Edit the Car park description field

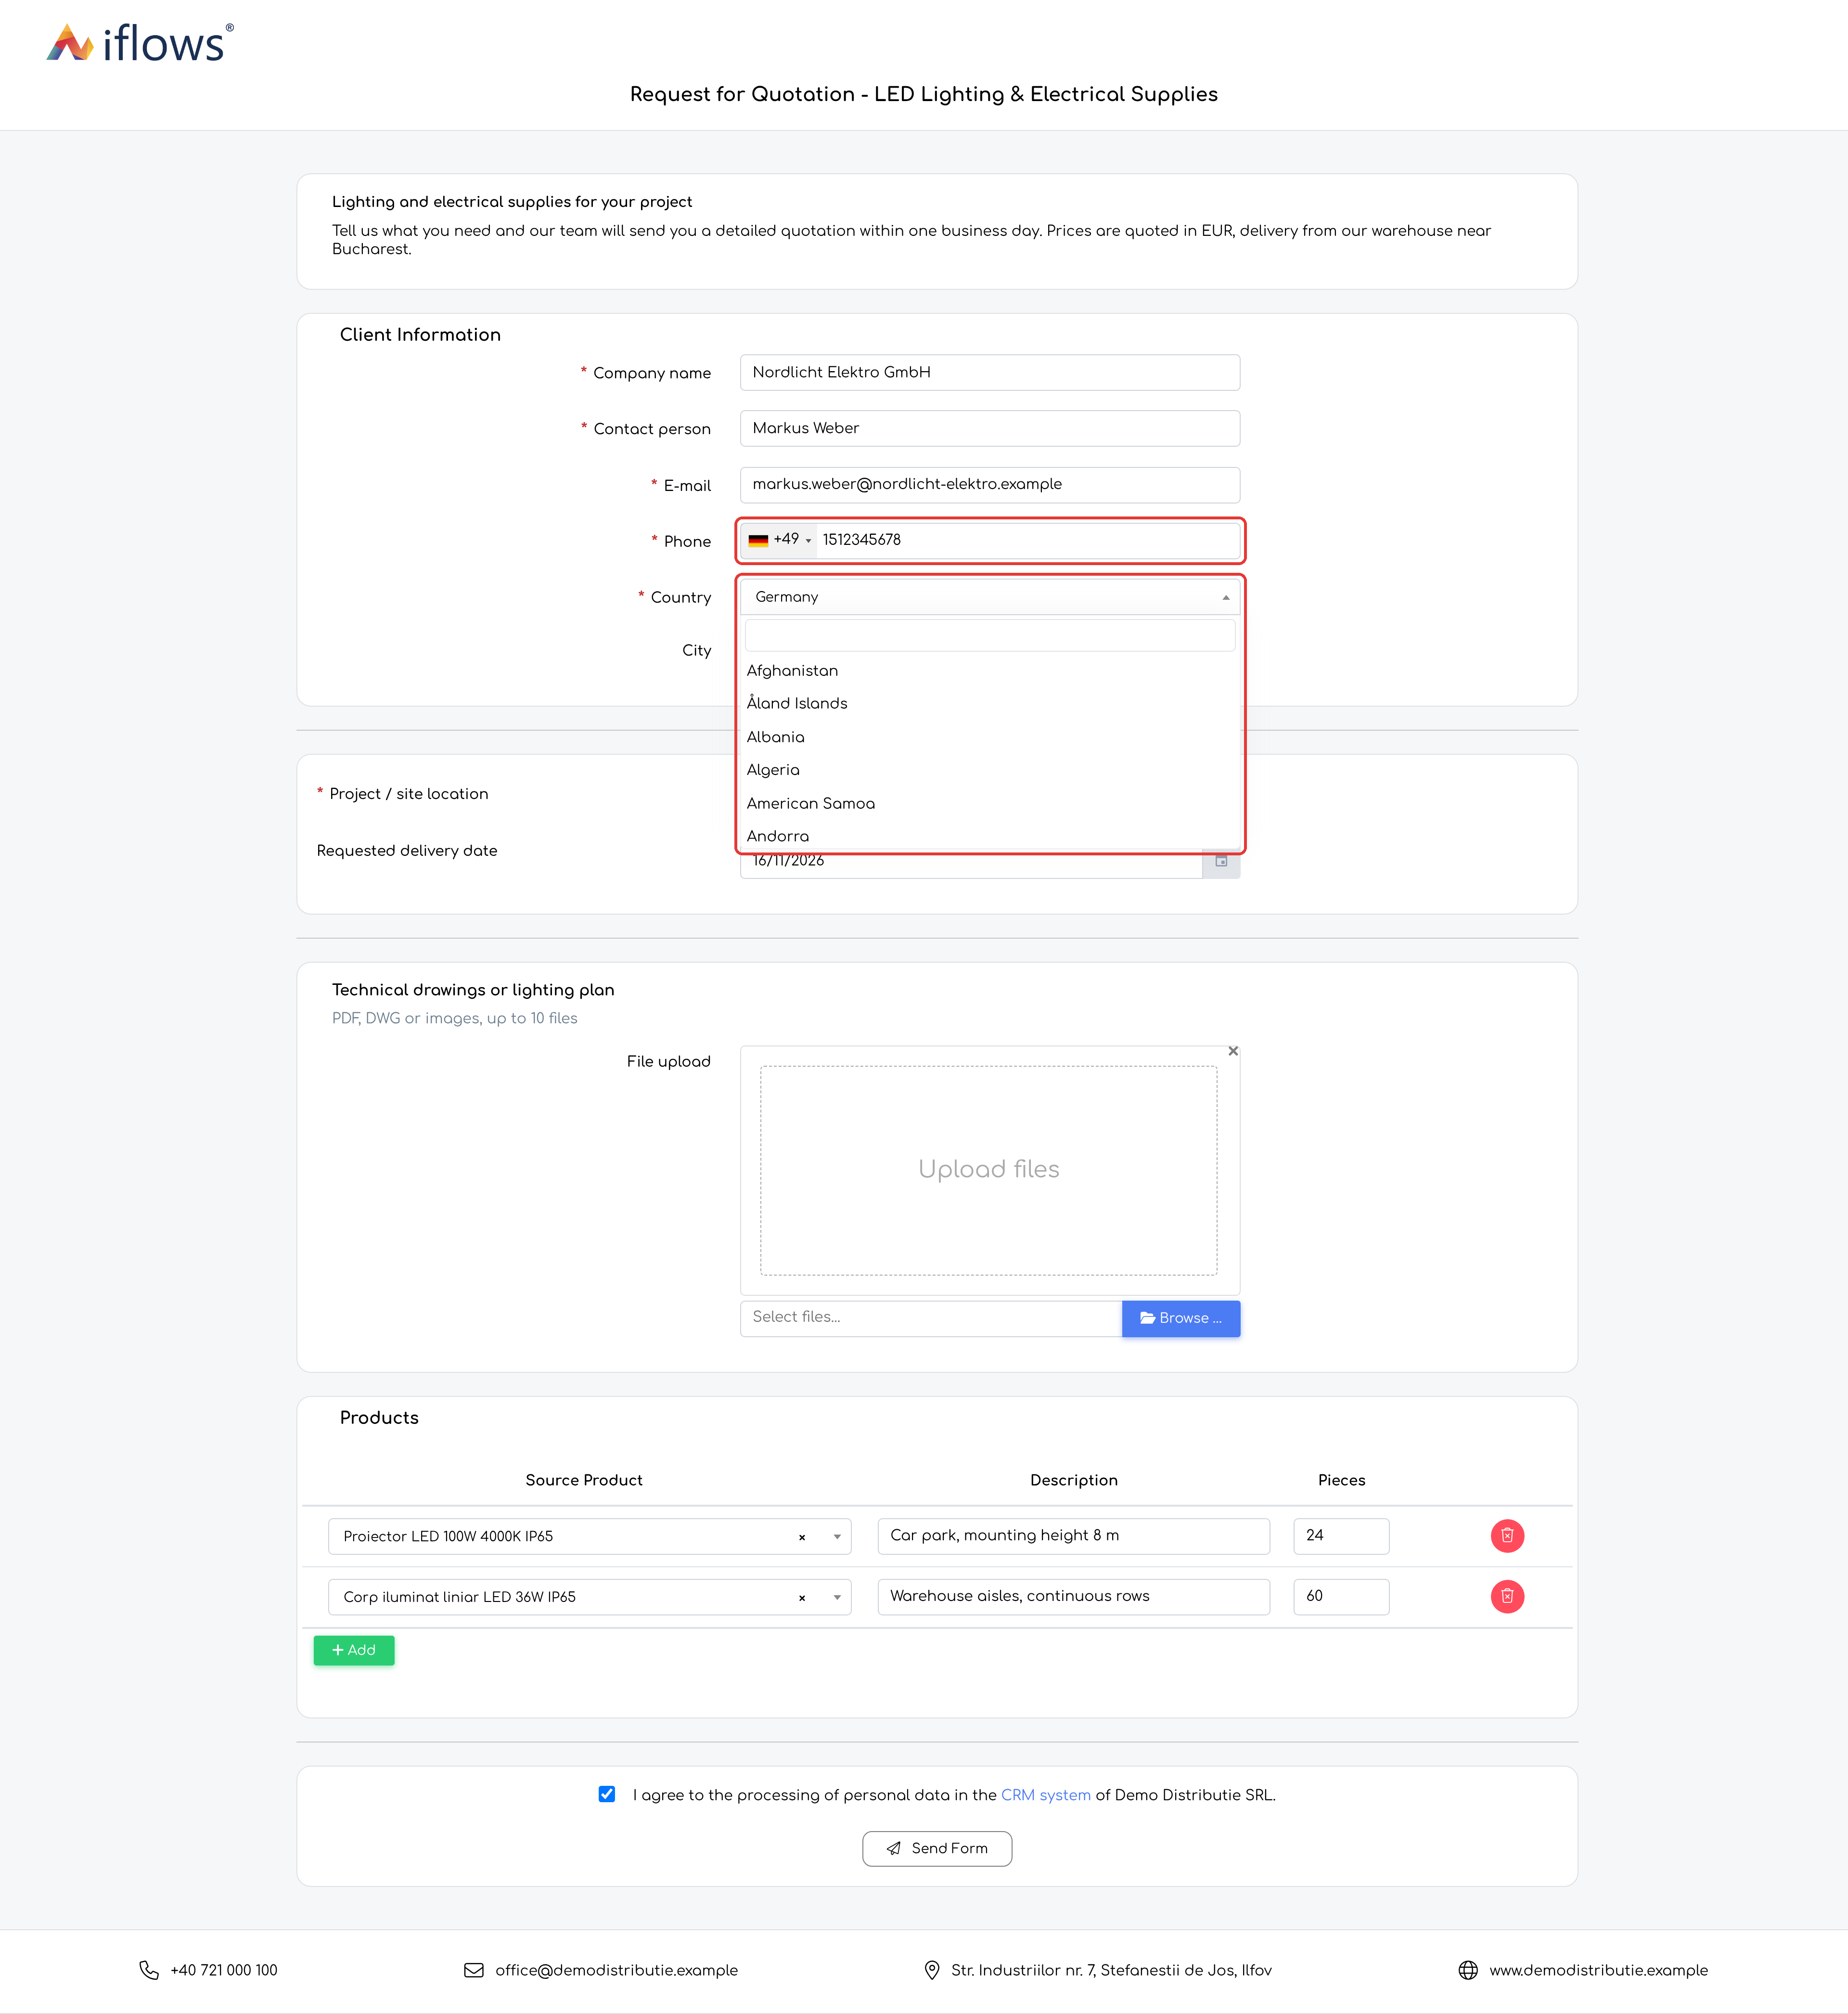tap(1074, 1536)
